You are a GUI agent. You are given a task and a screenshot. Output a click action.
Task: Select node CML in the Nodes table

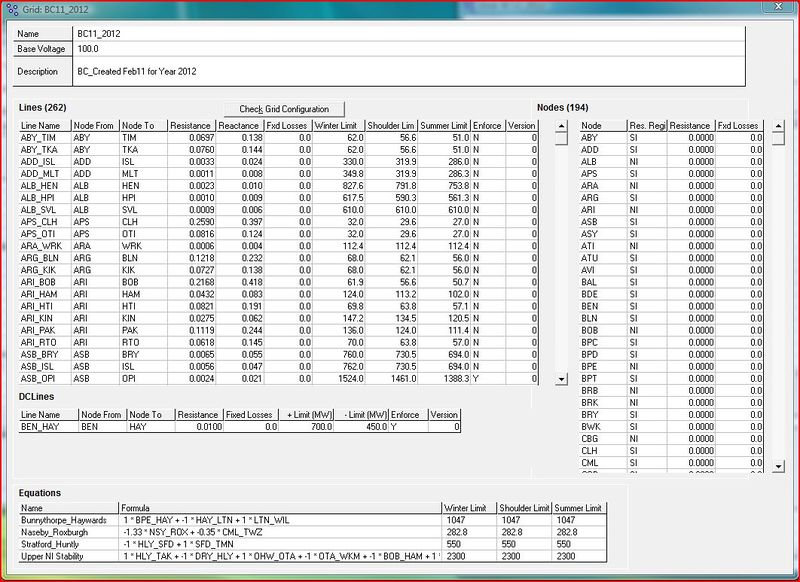[603, 463]
